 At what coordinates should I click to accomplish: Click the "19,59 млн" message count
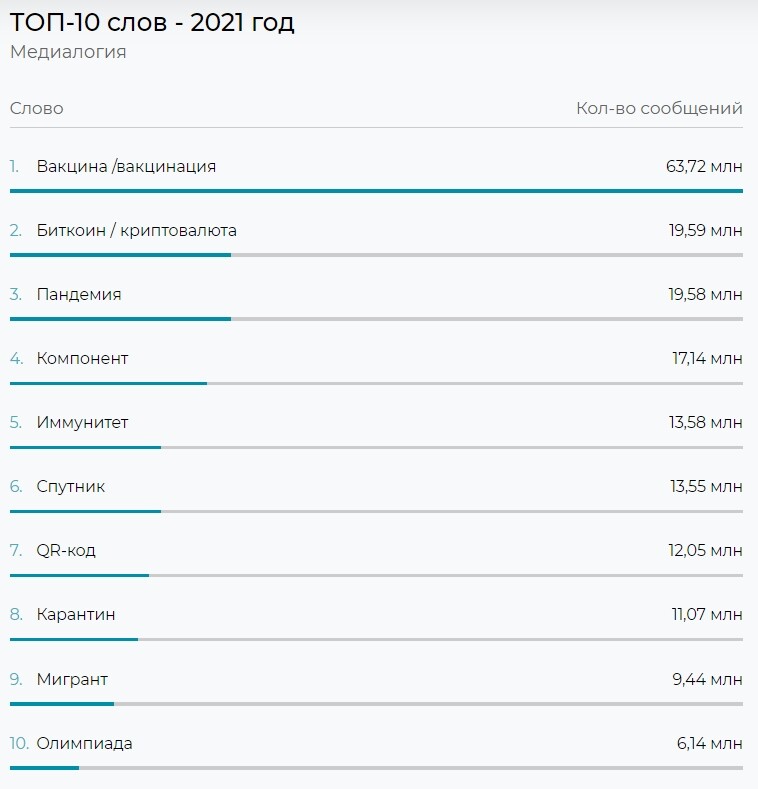pos(705,230)
